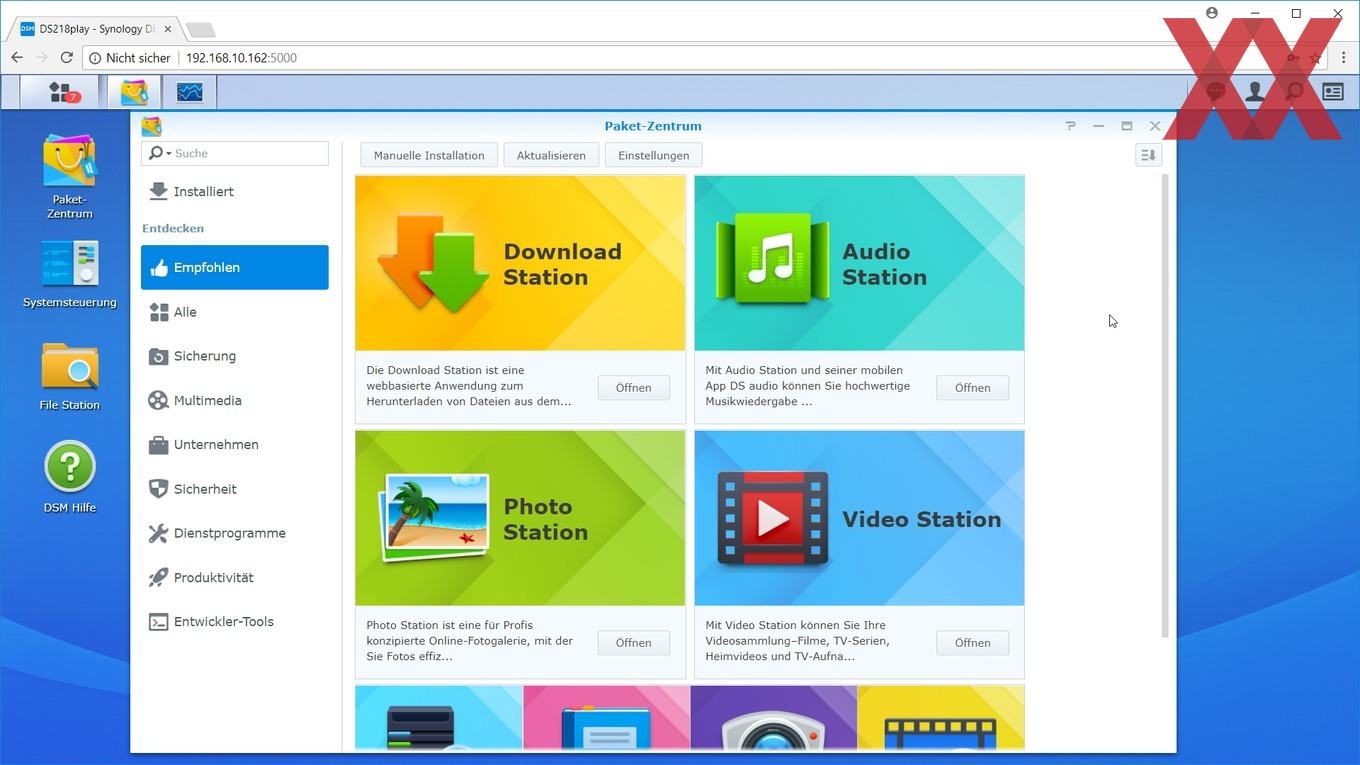Click Manuelle Installation button
This screenshot has height=765, width=1360.
click(x=429, y=155)
